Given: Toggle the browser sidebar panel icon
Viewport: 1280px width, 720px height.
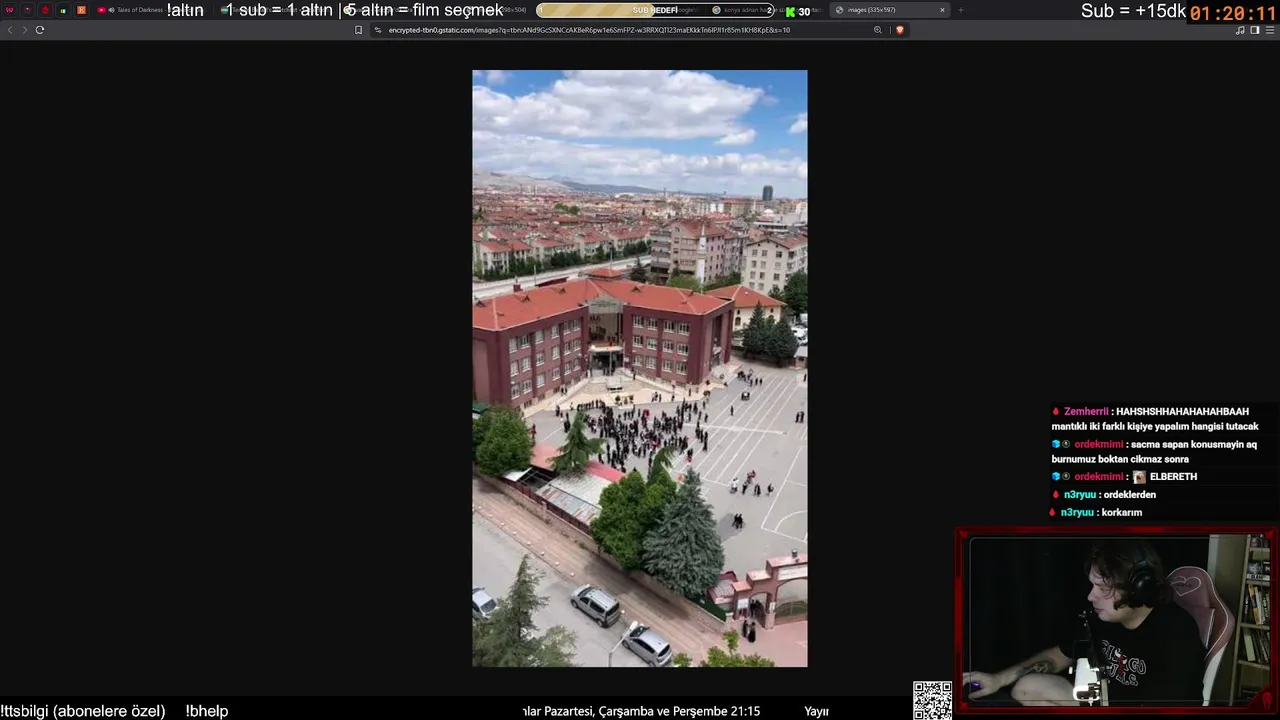Looking at the screenshot, I should 1255,30.
